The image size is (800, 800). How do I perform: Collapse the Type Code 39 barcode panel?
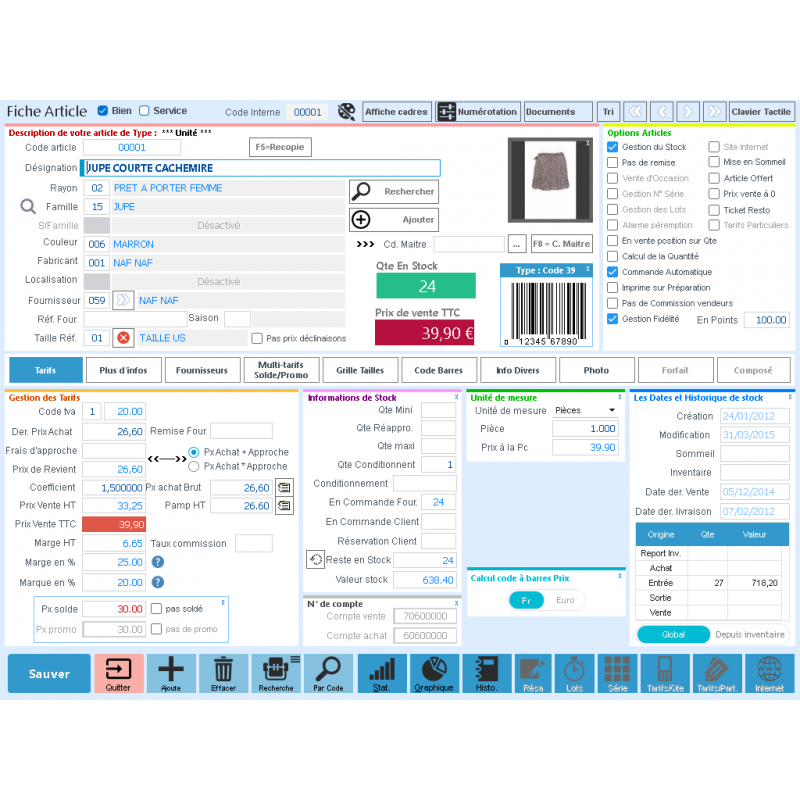pos(588,271)
